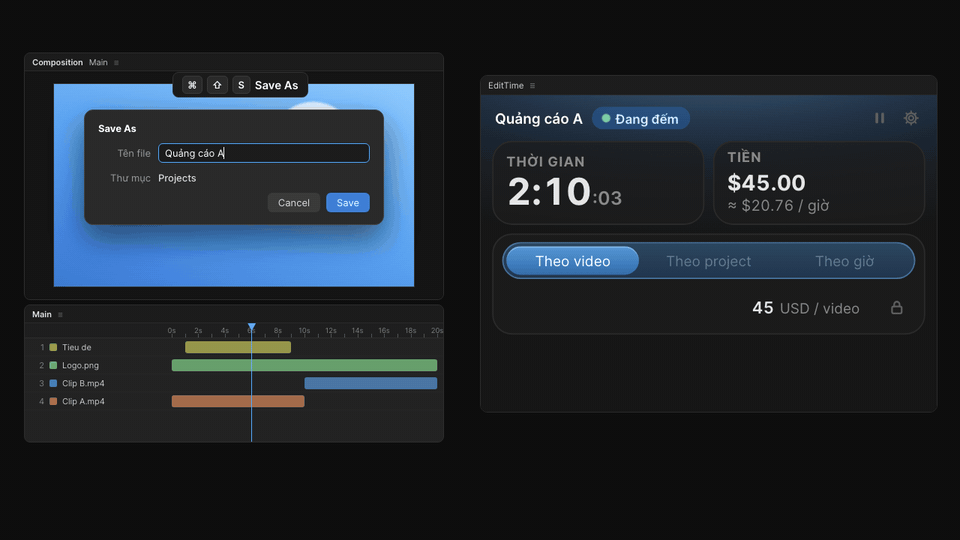Open the EditTime panel menu icon
This screenshot has height=540, width=960.
[x=533, y=86]
